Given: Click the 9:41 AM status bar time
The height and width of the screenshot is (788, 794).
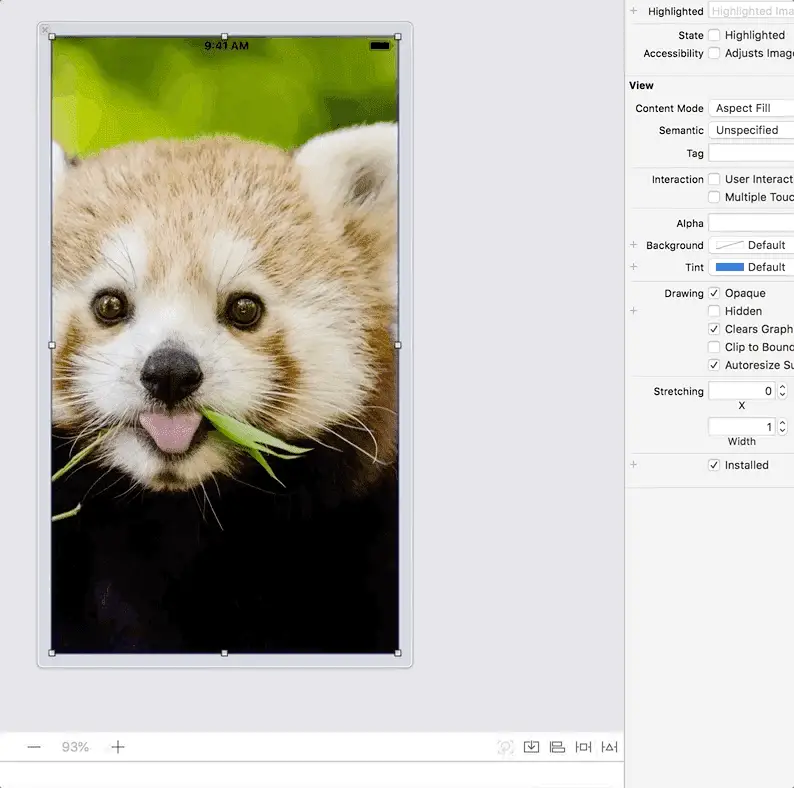Looking at the screenshot, I should (x=226, y=46).
